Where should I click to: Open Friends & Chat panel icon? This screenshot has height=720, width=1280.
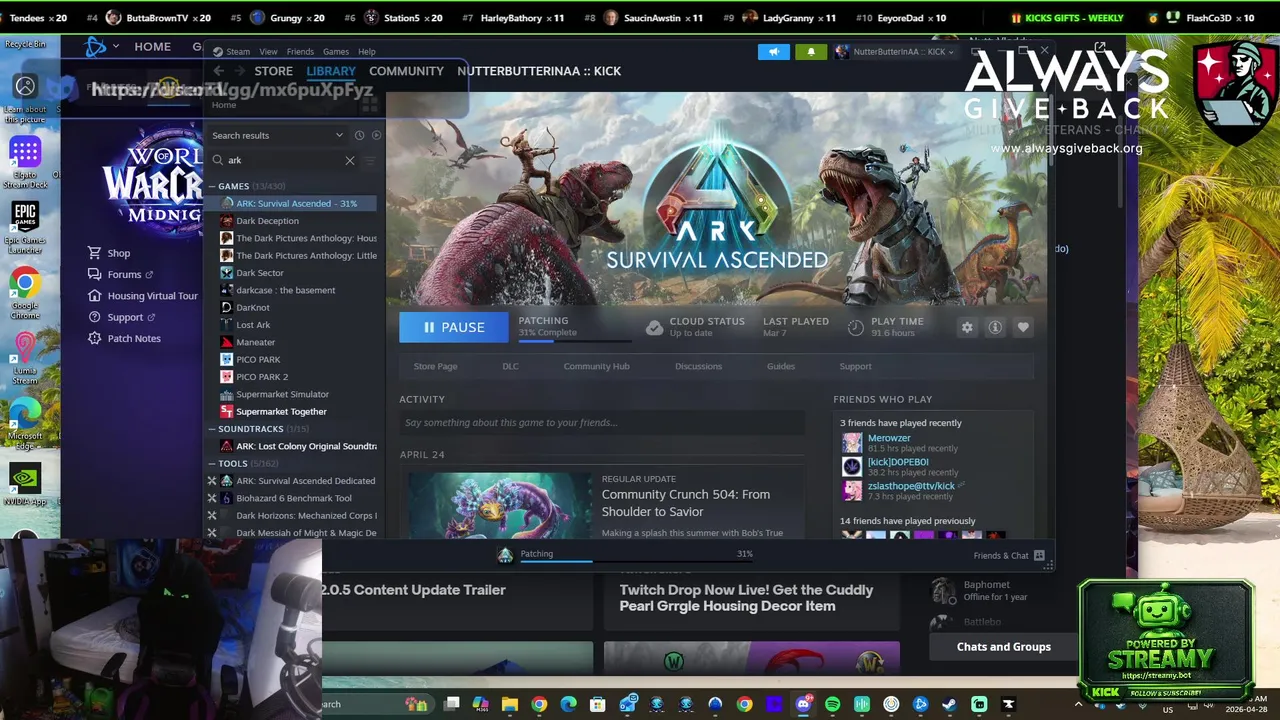pyautogui.click(x=1039, y=555)
